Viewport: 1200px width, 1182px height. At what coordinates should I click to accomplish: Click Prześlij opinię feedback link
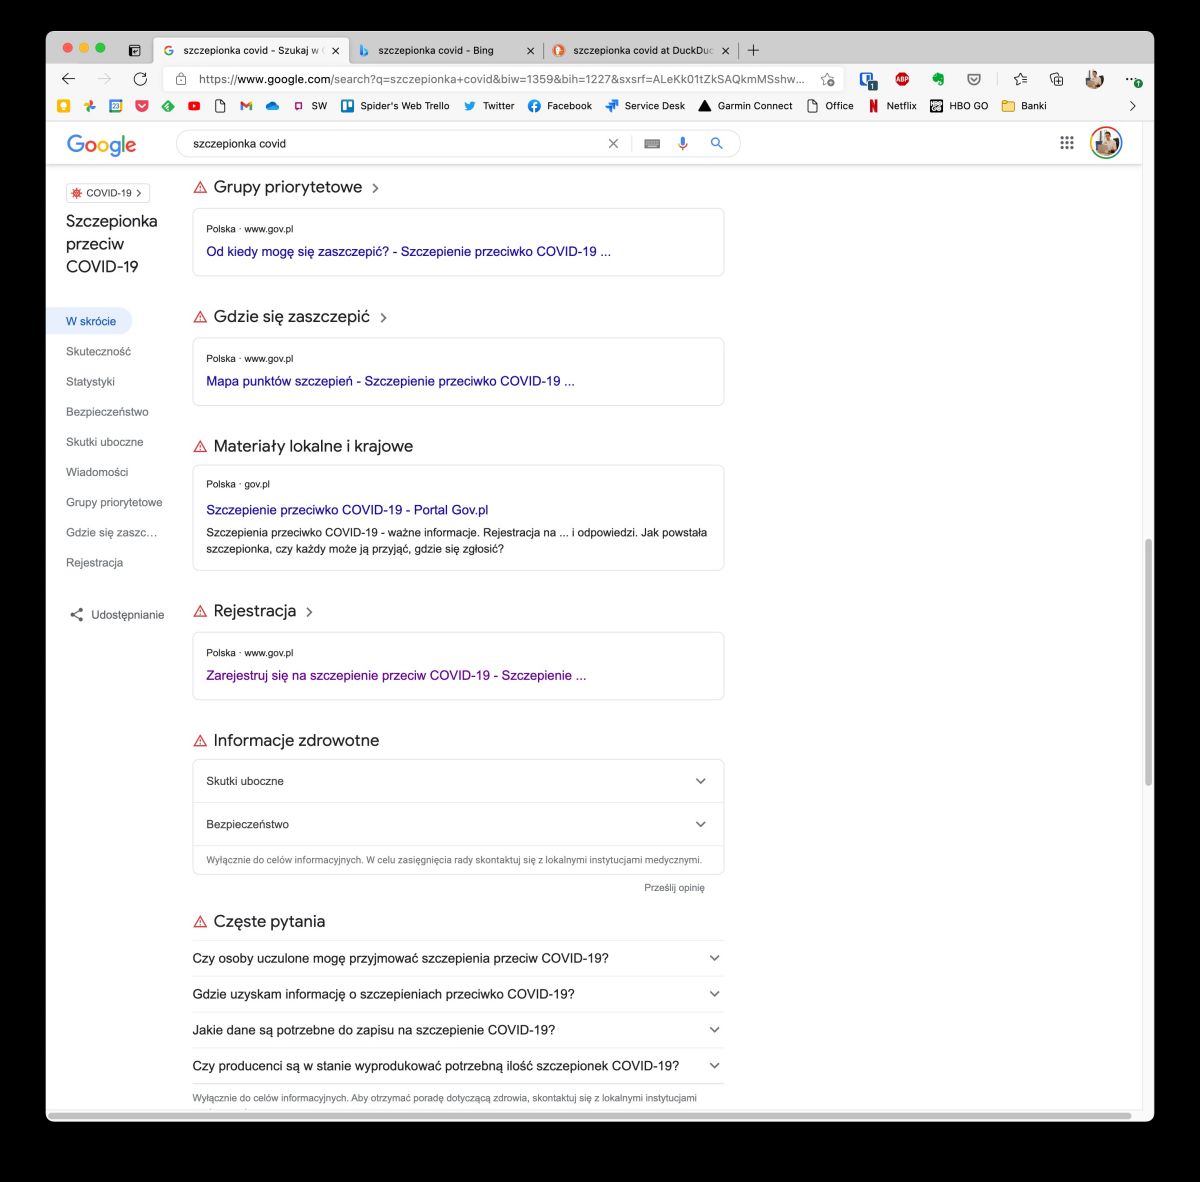point(674,888)
